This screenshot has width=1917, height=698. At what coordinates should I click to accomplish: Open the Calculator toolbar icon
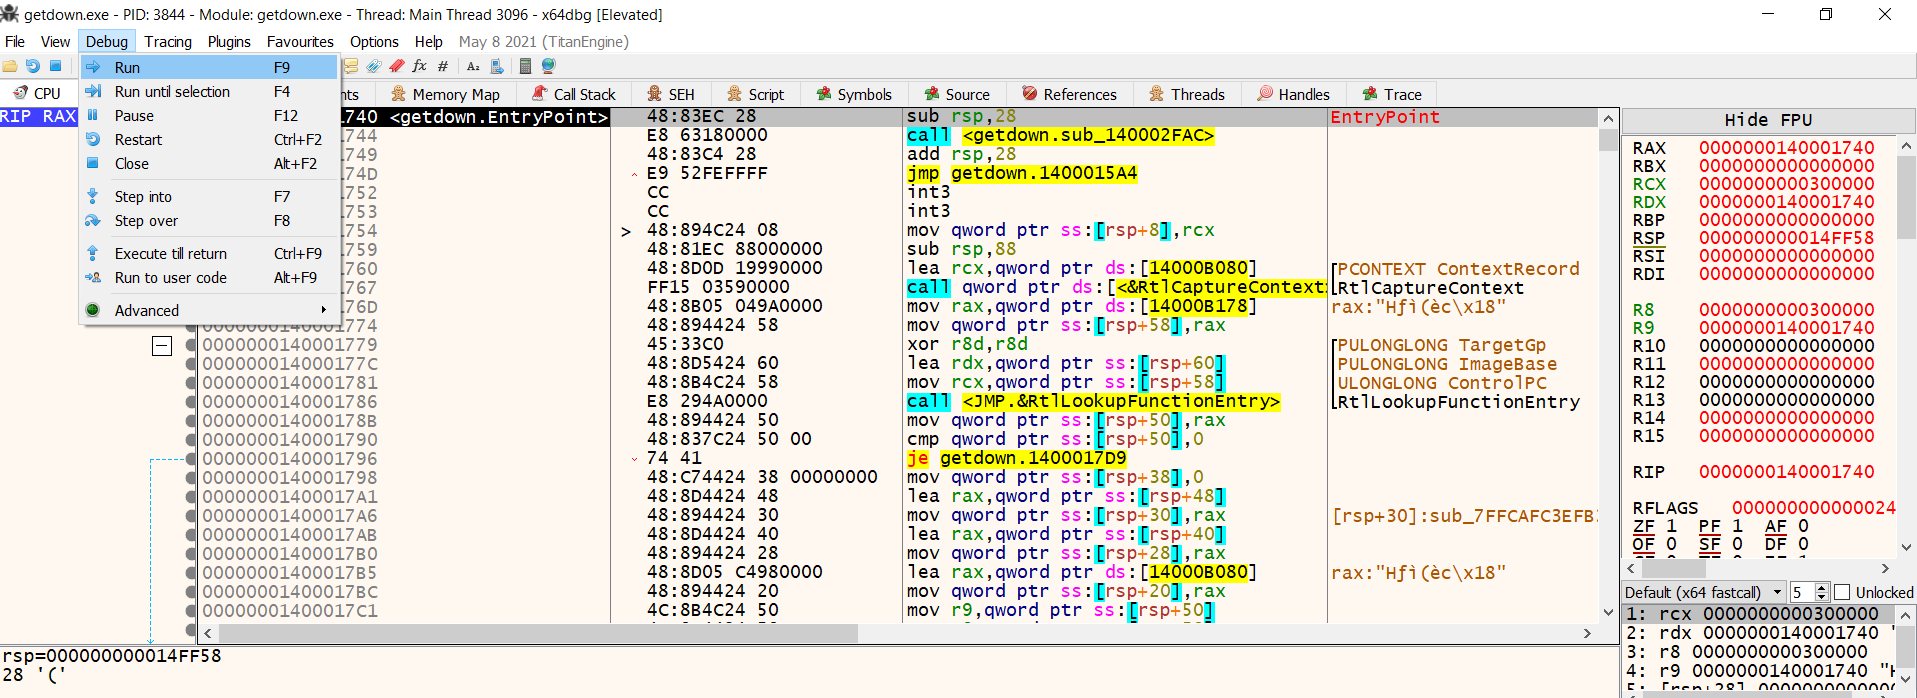[525, 66]
